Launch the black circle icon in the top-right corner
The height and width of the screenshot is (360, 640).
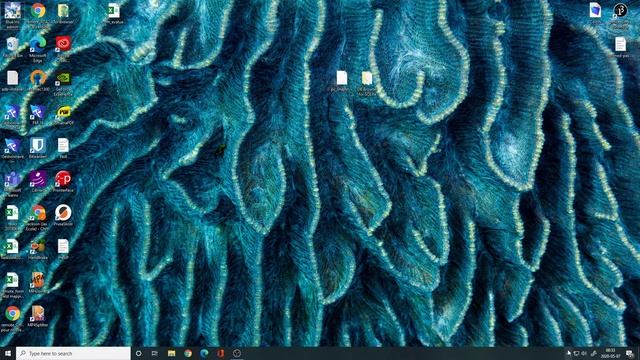620,10
